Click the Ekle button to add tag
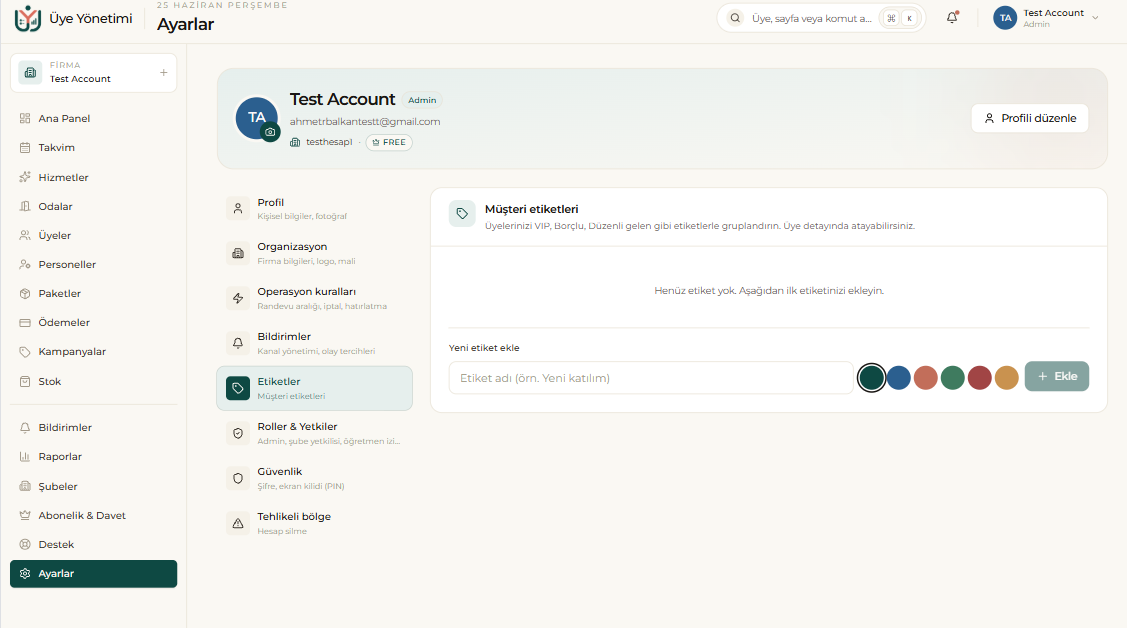 tap(1057, 377)
